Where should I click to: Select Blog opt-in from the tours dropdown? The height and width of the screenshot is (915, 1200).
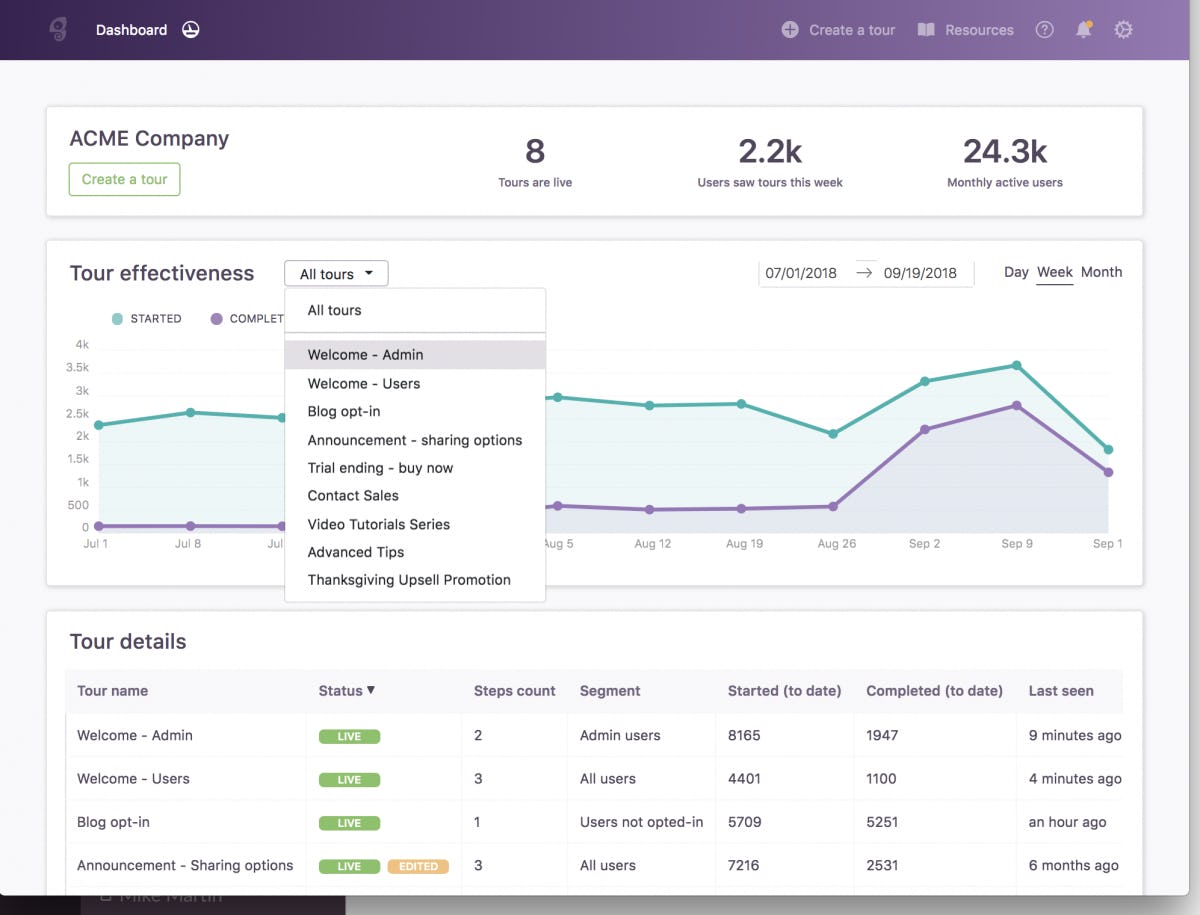pyautogui.click(x=344, y=411)
